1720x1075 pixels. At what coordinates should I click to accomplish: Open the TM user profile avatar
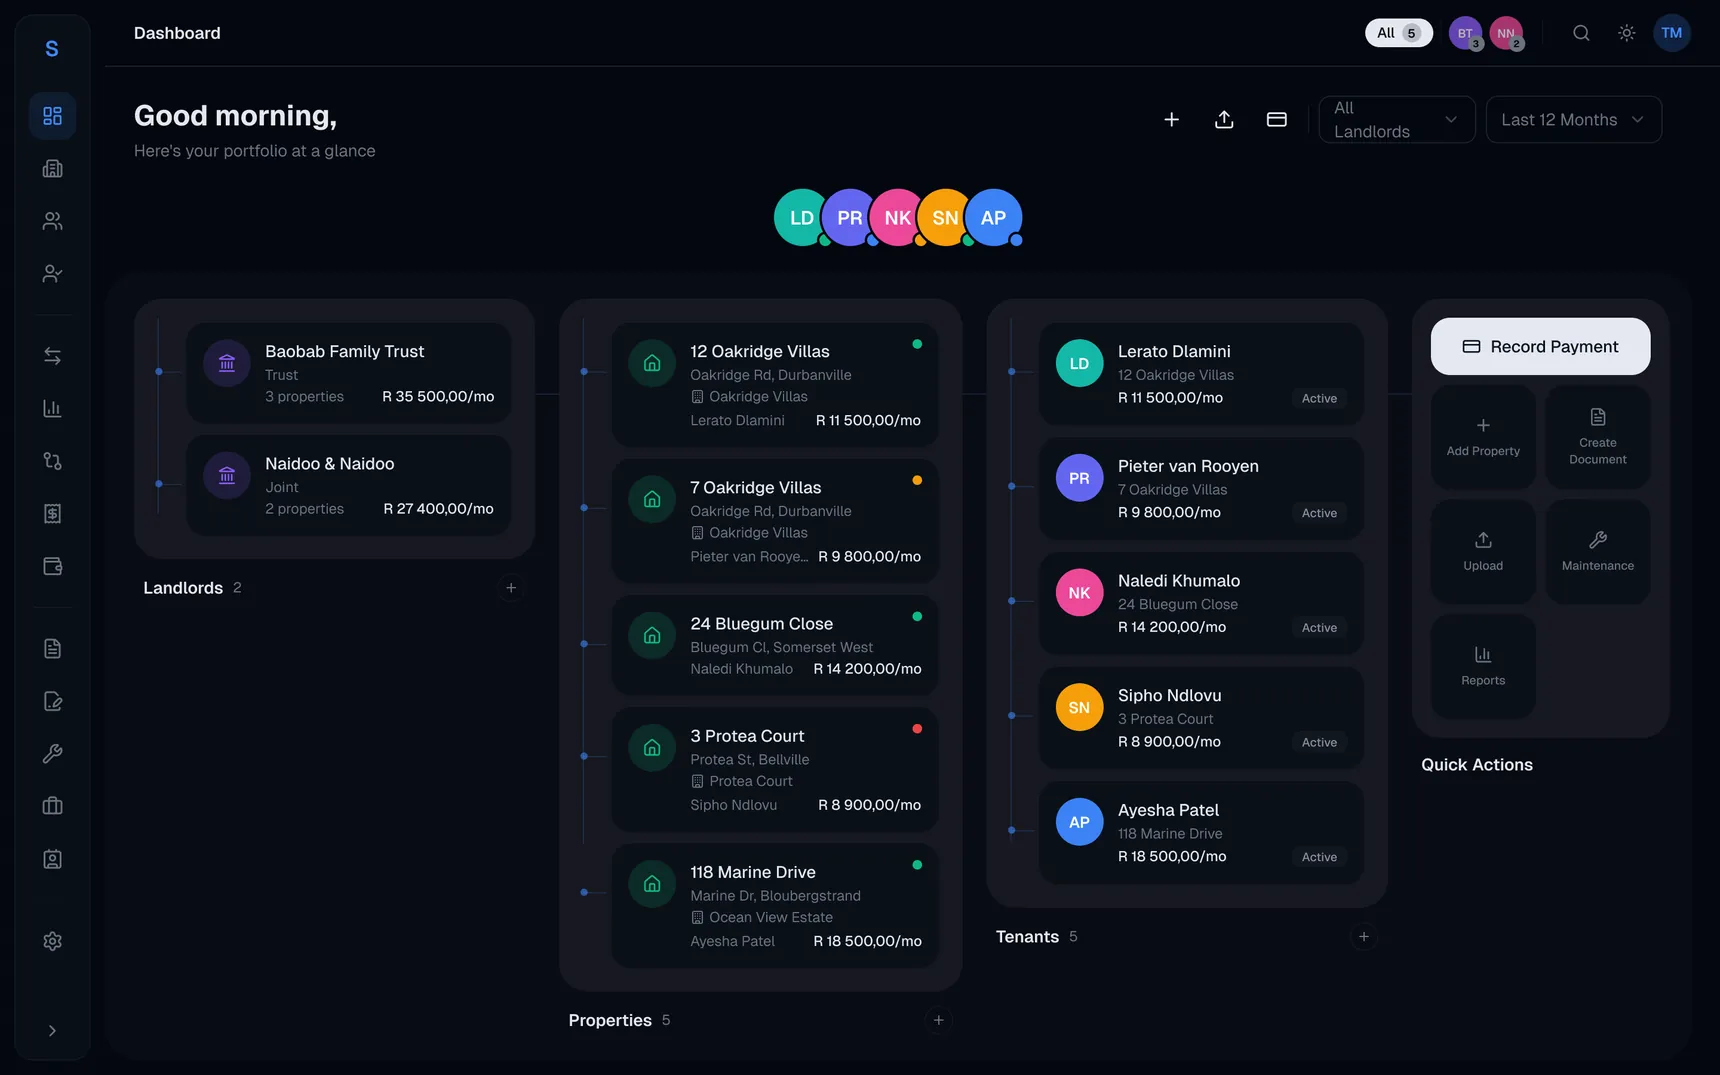point(1672,33)
